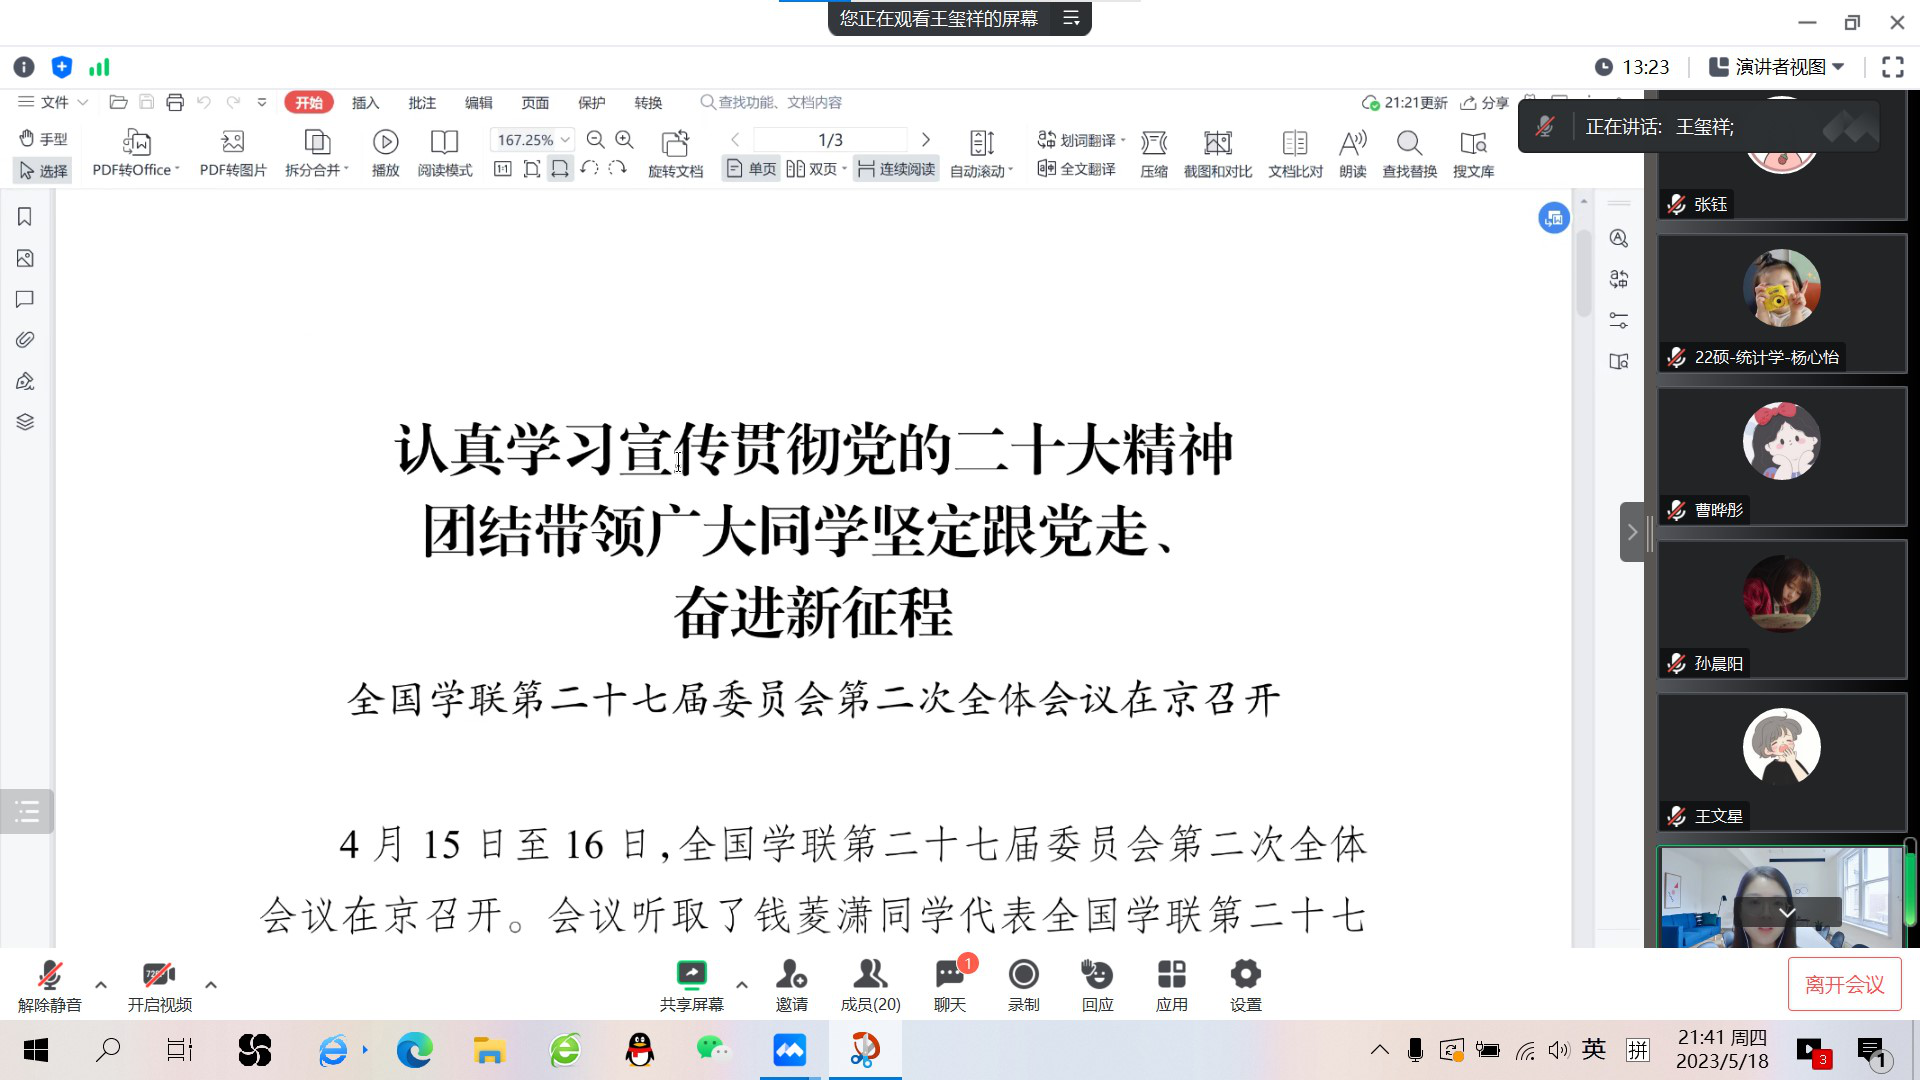Open the Chat window
This screenshot has height=1080, width=1920.
tap(949, 975)
